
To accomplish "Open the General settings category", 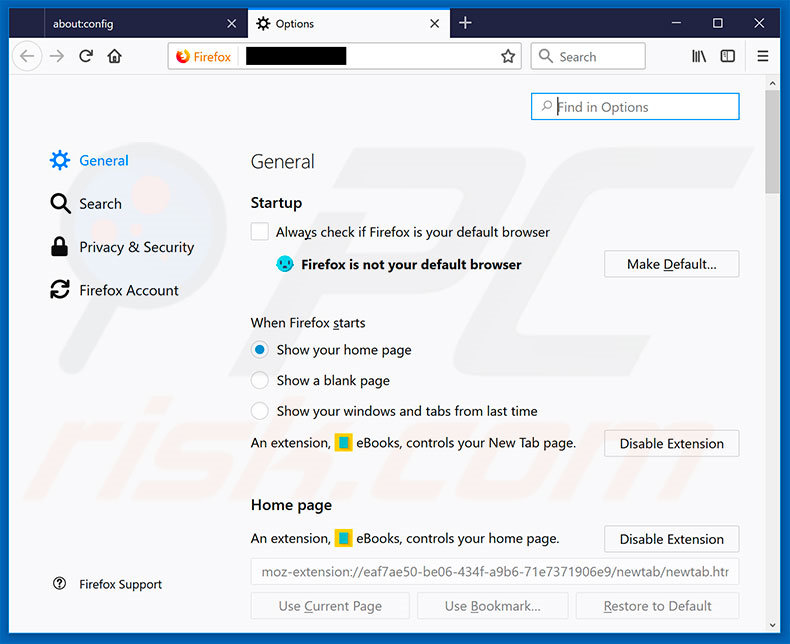I will coord(89,160).
